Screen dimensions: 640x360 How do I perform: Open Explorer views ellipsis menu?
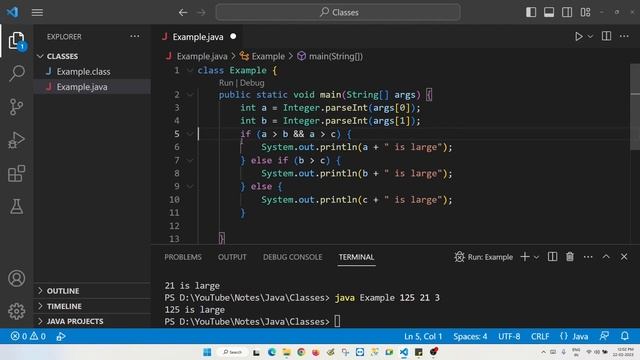[135, 36]
